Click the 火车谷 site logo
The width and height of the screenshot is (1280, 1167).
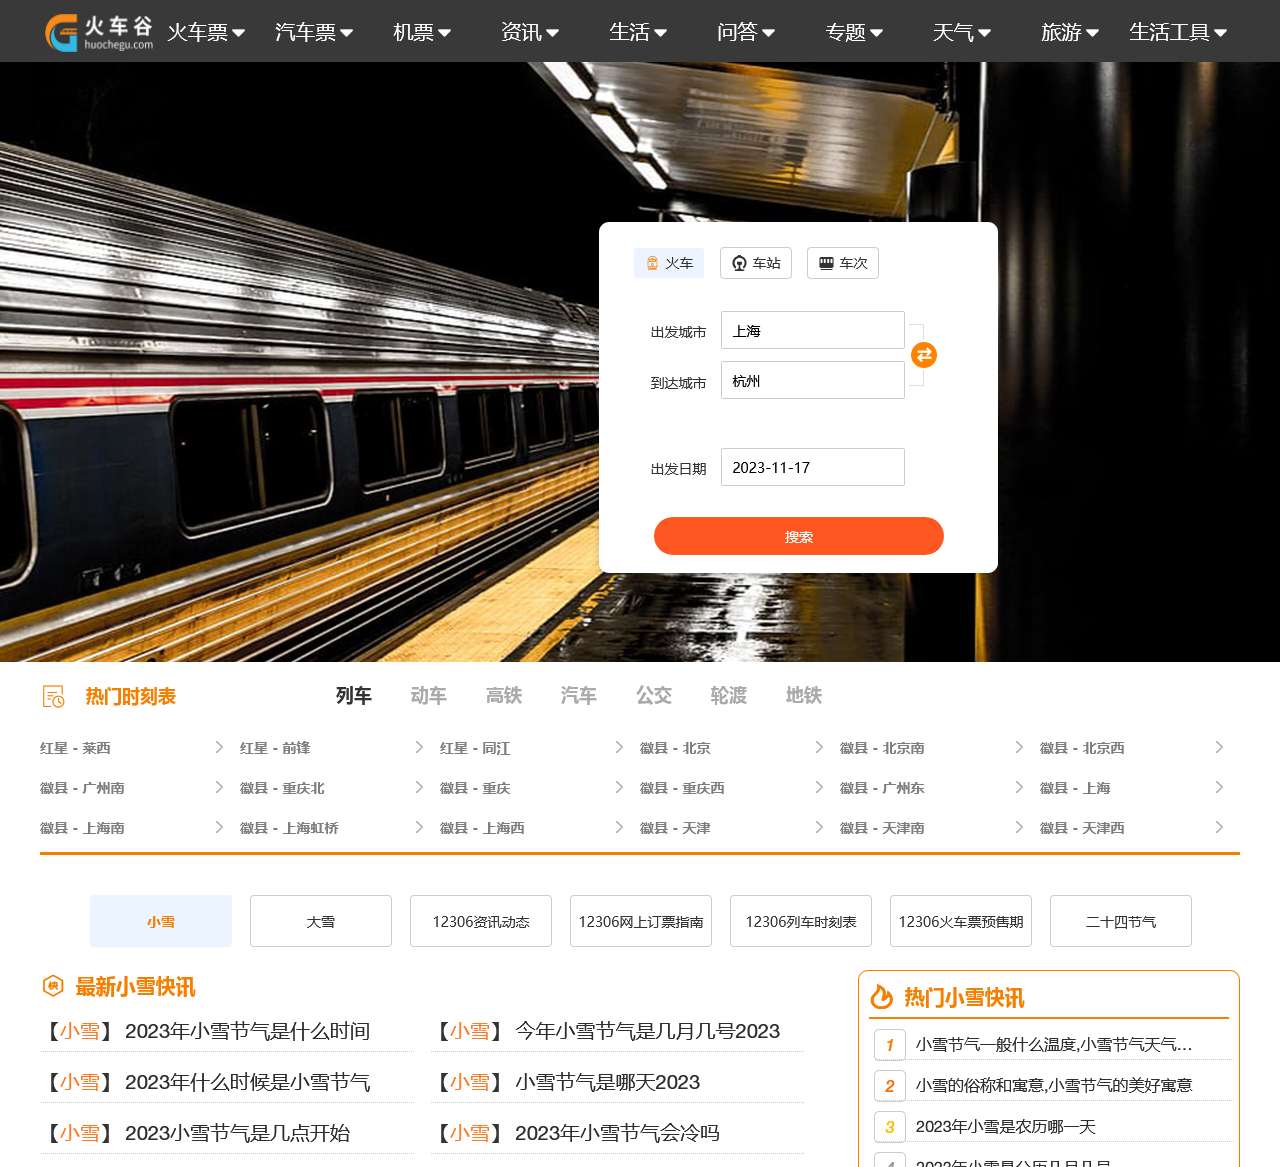(x=95, y=31)
